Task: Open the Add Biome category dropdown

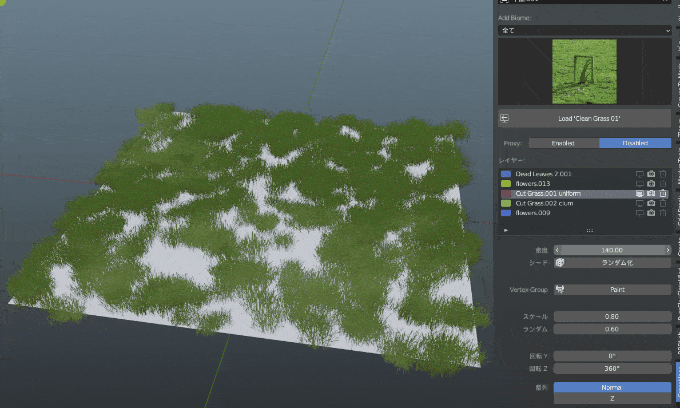Action: click(x=584, y=30)
